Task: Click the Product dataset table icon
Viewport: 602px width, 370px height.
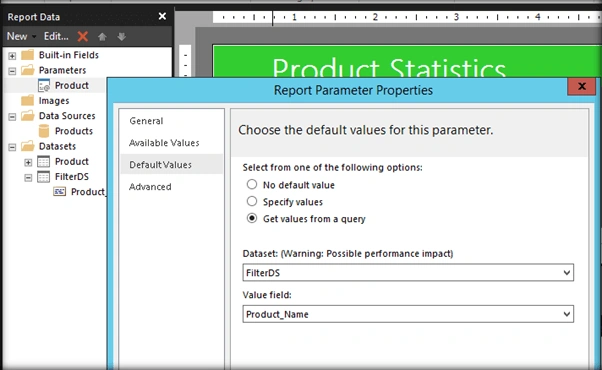Action: click(x=43, y=162)
